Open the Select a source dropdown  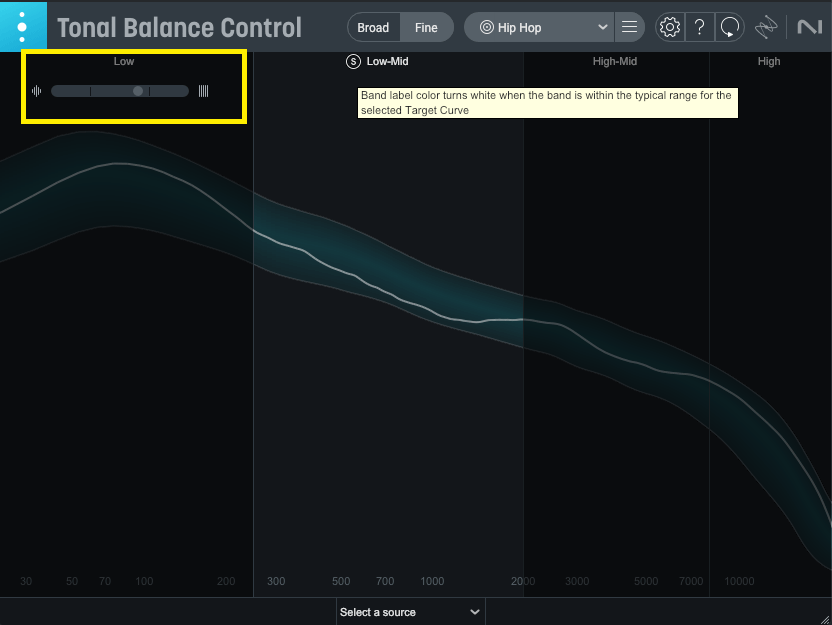tap(411, 612)
